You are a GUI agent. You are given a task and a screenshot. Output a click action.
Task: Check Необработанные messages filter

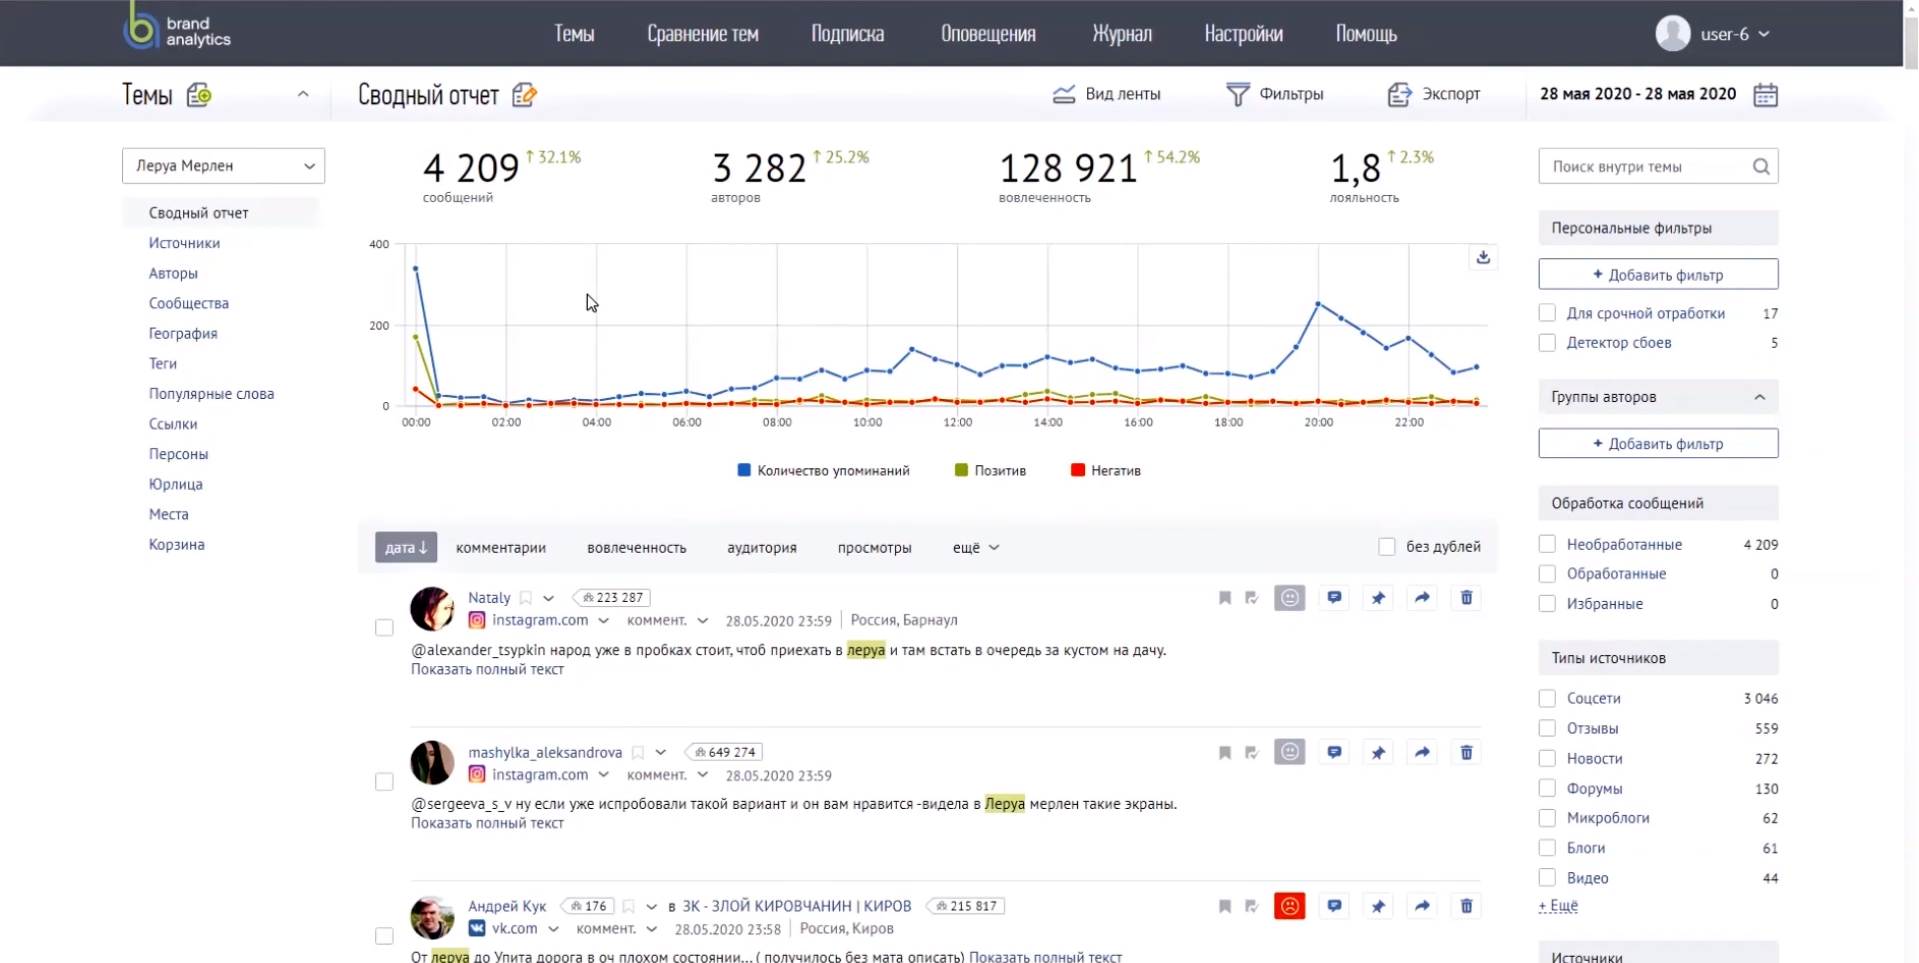[1547, 544]
